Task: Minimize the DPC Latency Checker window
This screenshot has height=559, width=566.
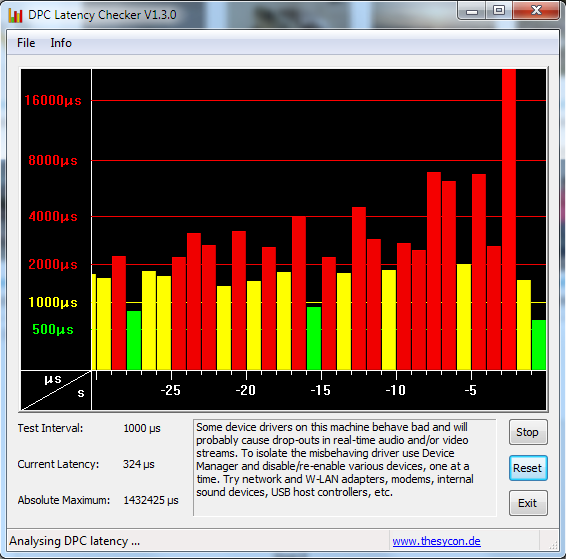Action: pos(472,10)
